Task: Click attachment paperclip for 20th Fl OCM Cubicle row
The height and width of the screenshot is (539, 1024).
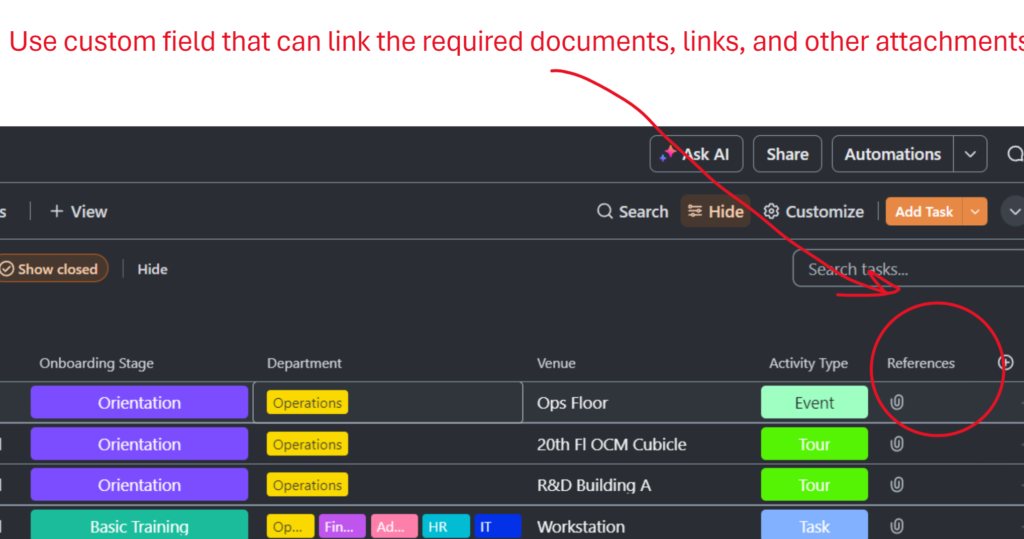Action: tap(897, 444)
